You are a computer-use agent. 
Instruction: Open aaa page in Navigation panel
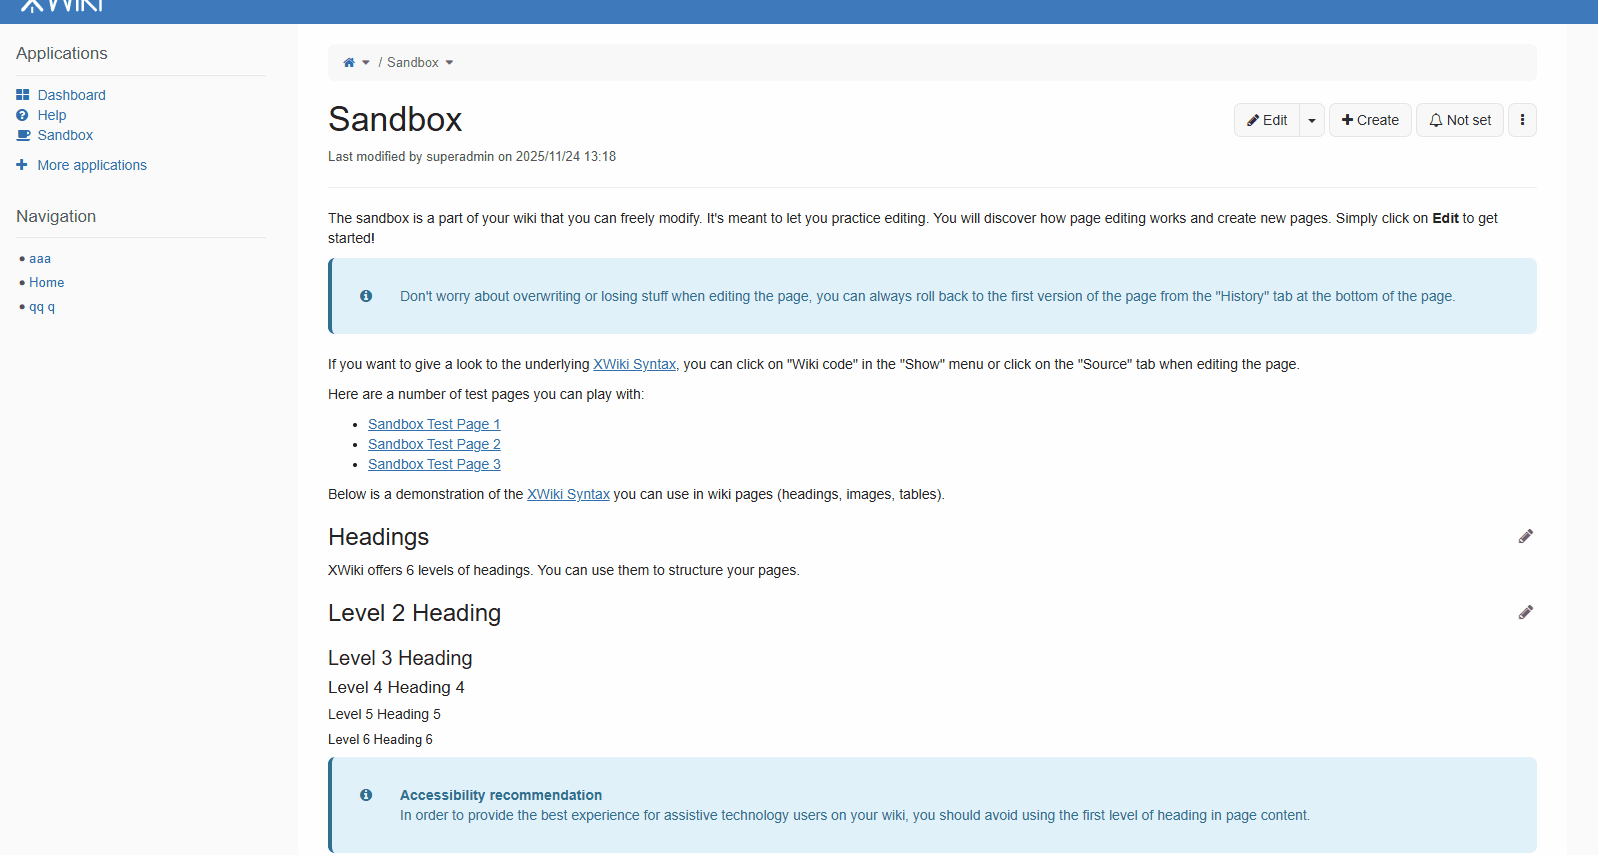click(40, 259)
